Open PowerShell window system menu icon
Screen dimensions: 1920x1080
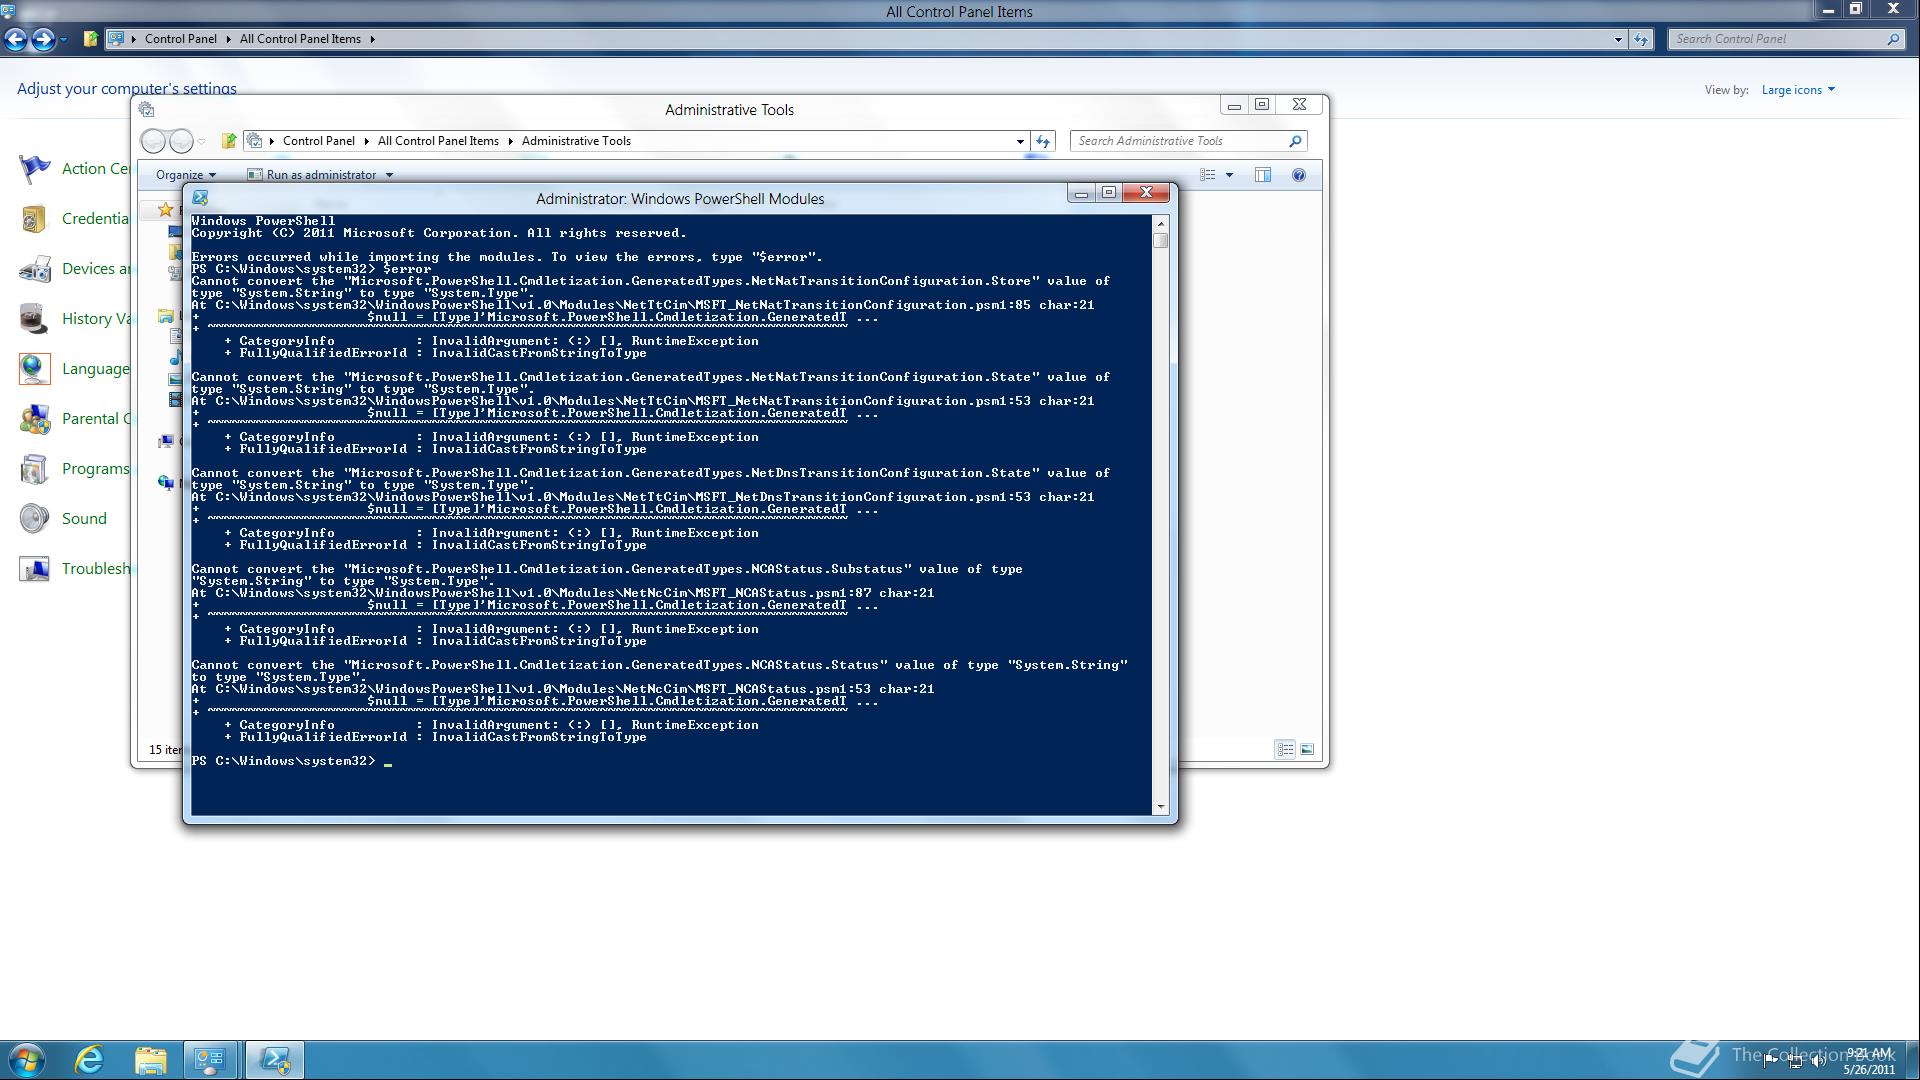[200, 198]
